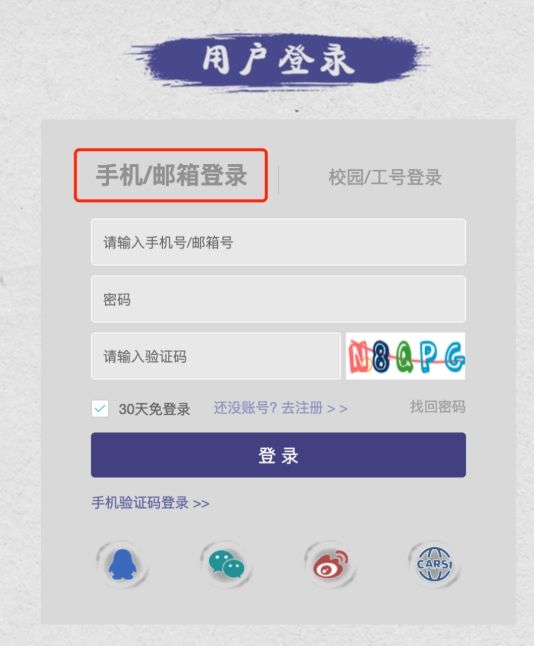
Task: Focus the 请输入验证码 field
Action: pos(216,356)
